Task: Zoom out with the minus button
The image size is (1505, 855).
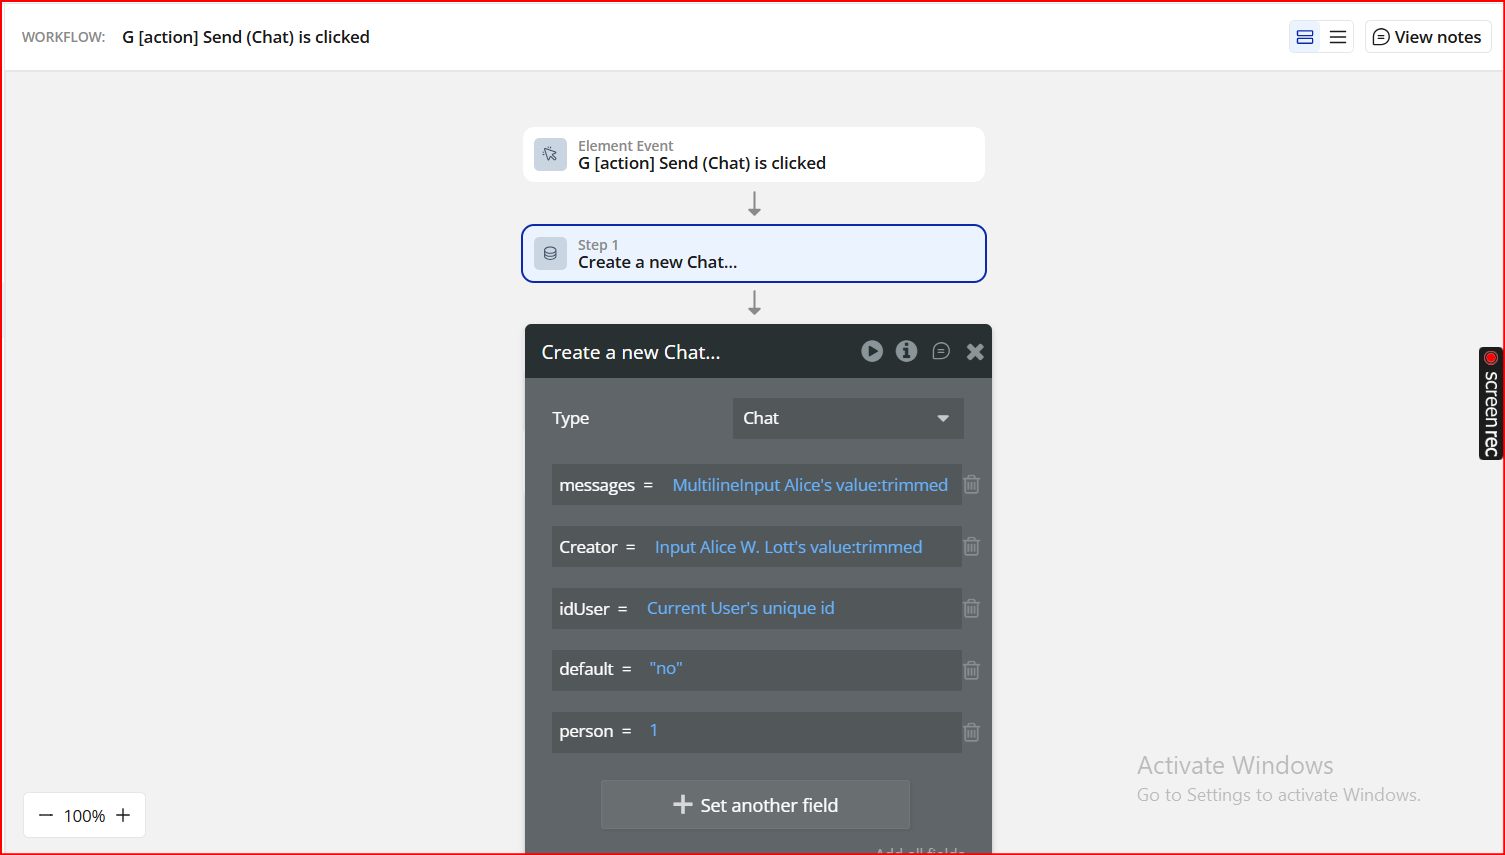Action: (46, 815)
